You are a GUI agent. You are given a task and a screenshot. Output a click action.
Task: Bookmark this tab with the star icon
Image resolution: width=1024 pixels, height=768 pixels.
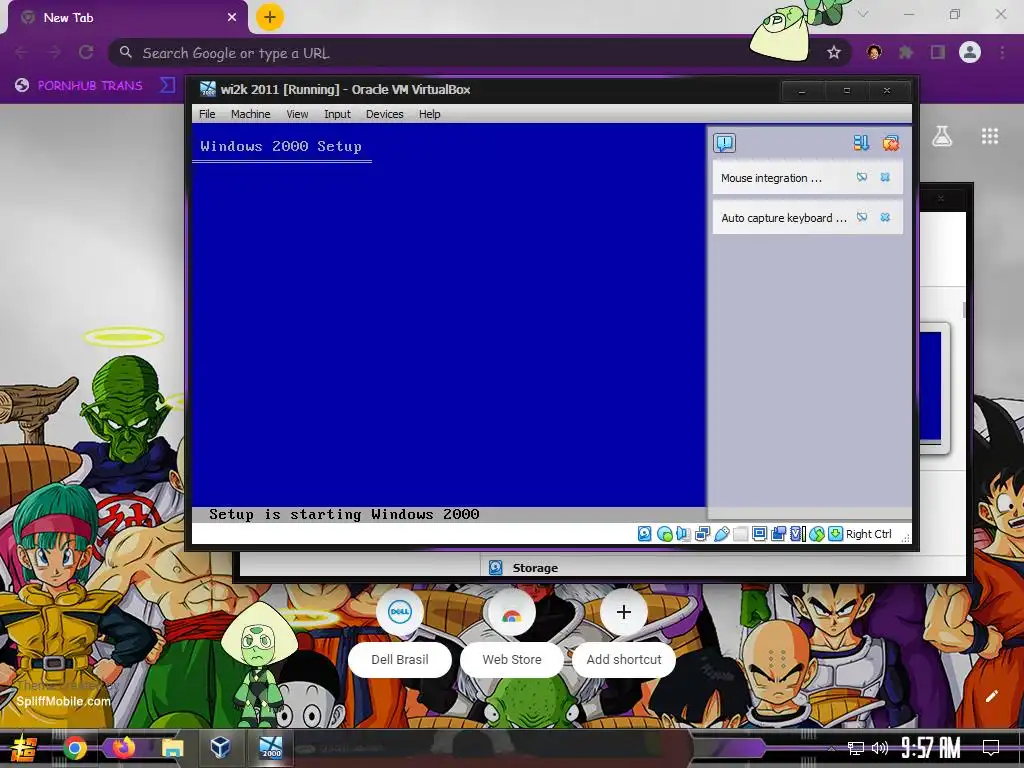833,52
